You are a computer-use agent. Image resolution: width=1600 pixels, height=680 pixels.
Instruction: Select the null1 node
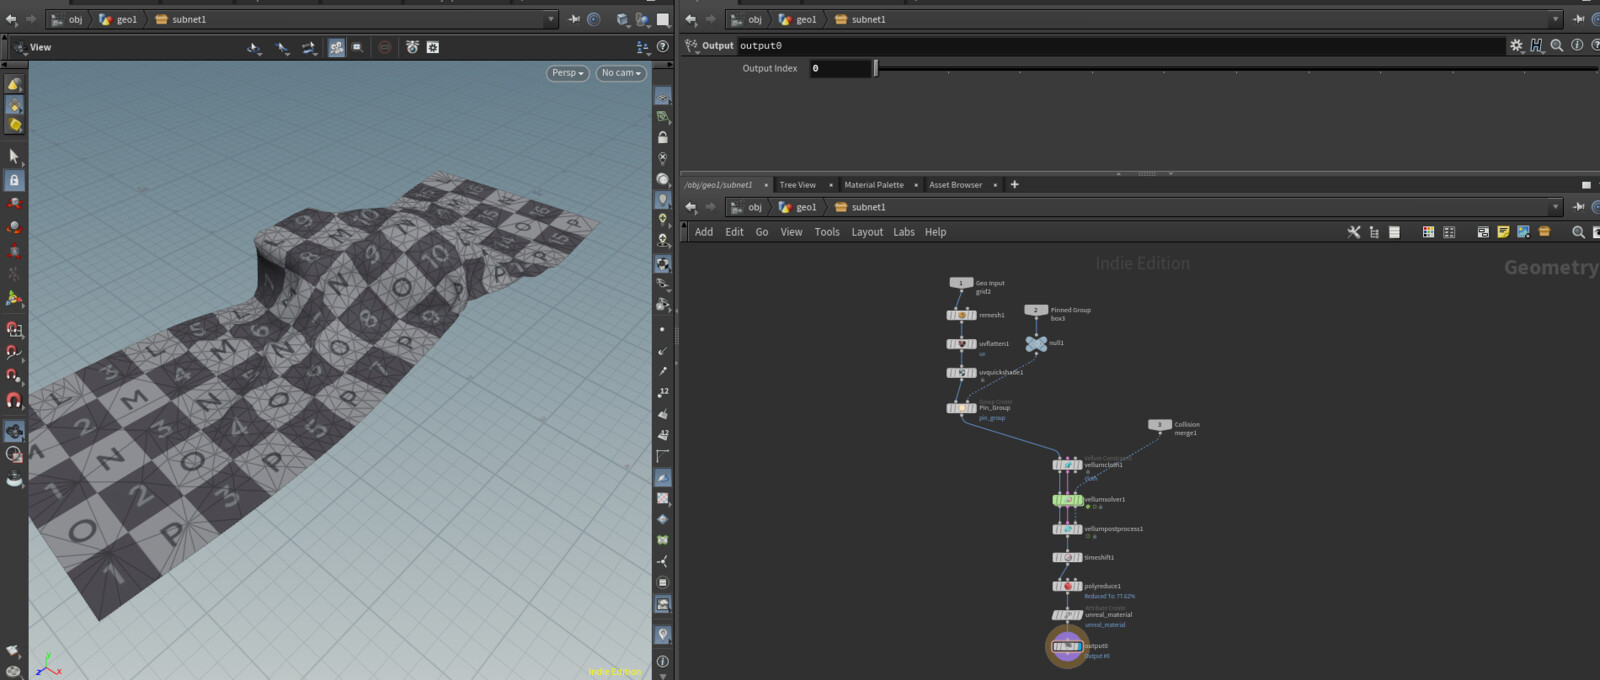click(x=1036, y=343)
